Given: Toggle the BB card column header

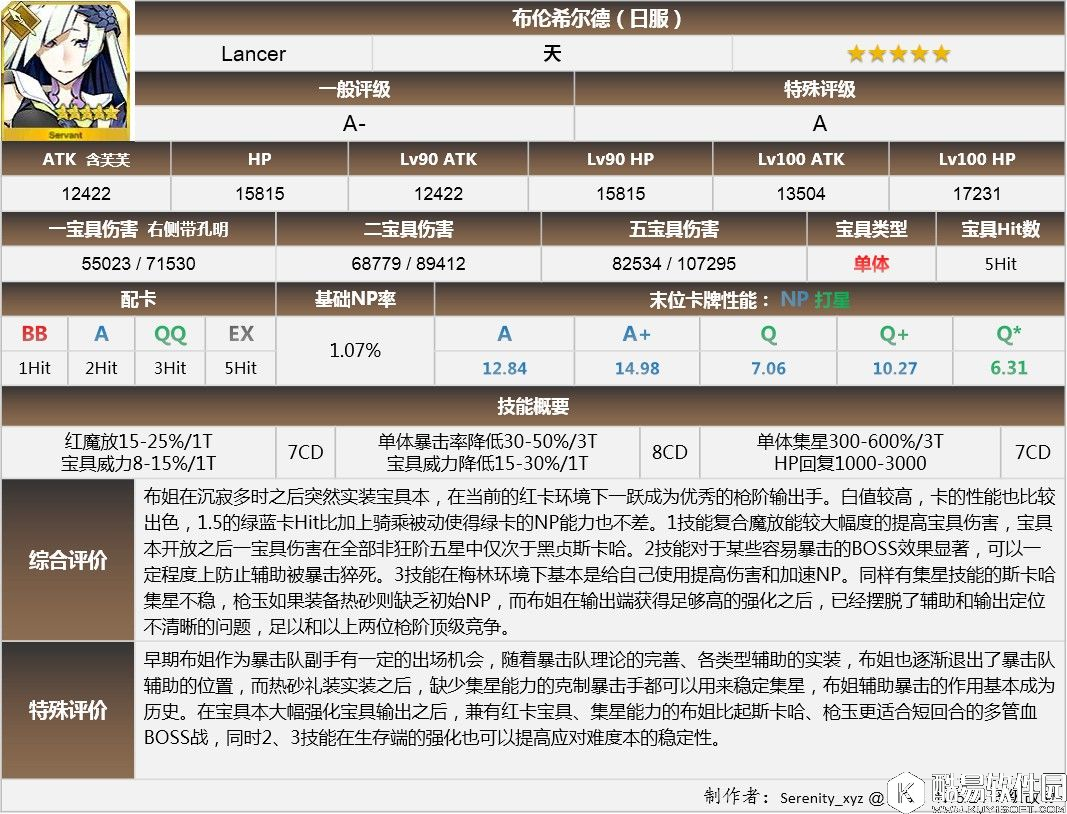Looking at the screenshot, I should (34, 334).
